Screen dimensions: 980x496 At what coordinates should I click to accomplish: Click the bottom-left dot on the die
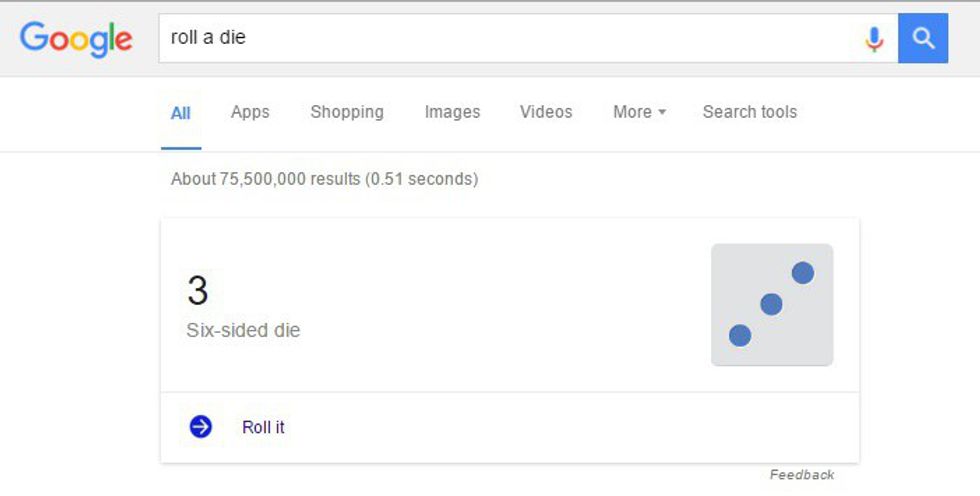tap(740, 336)
